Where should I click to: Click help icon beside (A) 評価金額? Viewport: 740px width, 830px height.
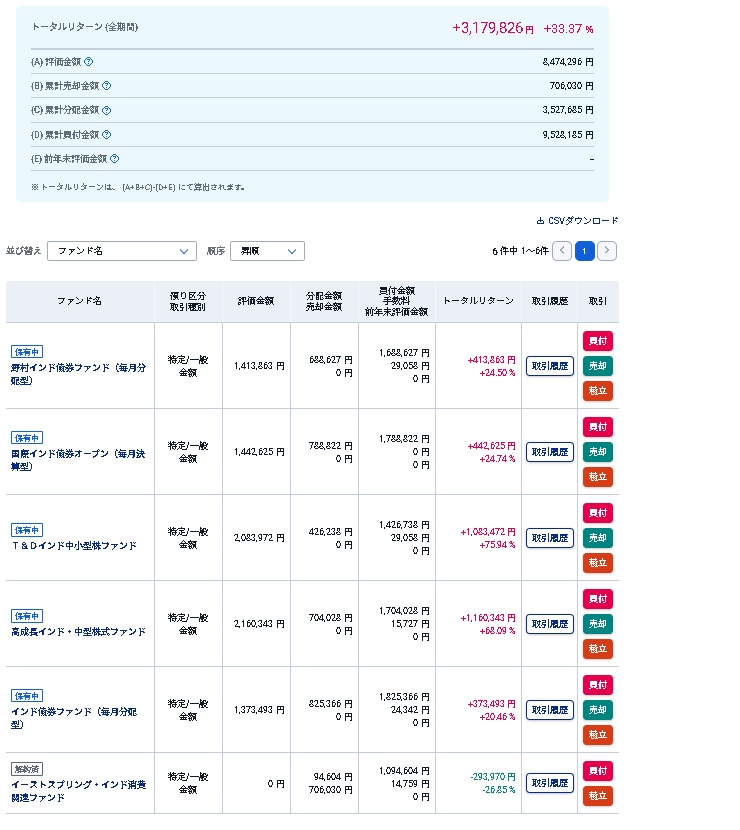click(89, 62)
